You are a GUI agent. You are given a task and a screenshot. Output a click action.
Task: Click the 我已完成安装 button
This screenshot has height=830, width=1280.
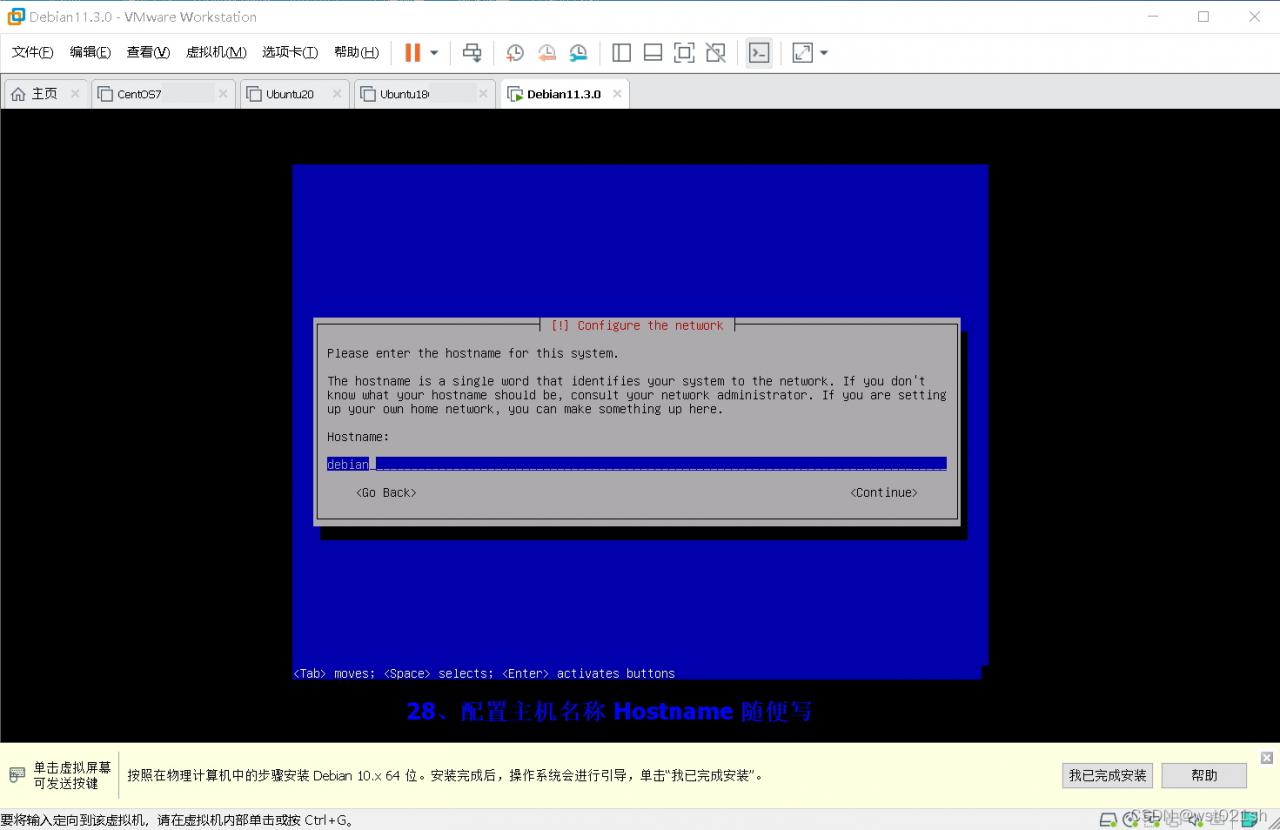tap(1107, 775)
